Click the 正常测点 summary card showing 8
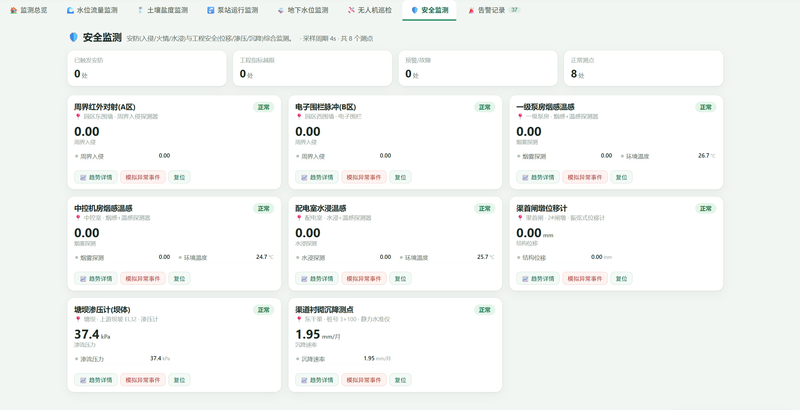This screenshot has width=800, height=410. (643, 68)
